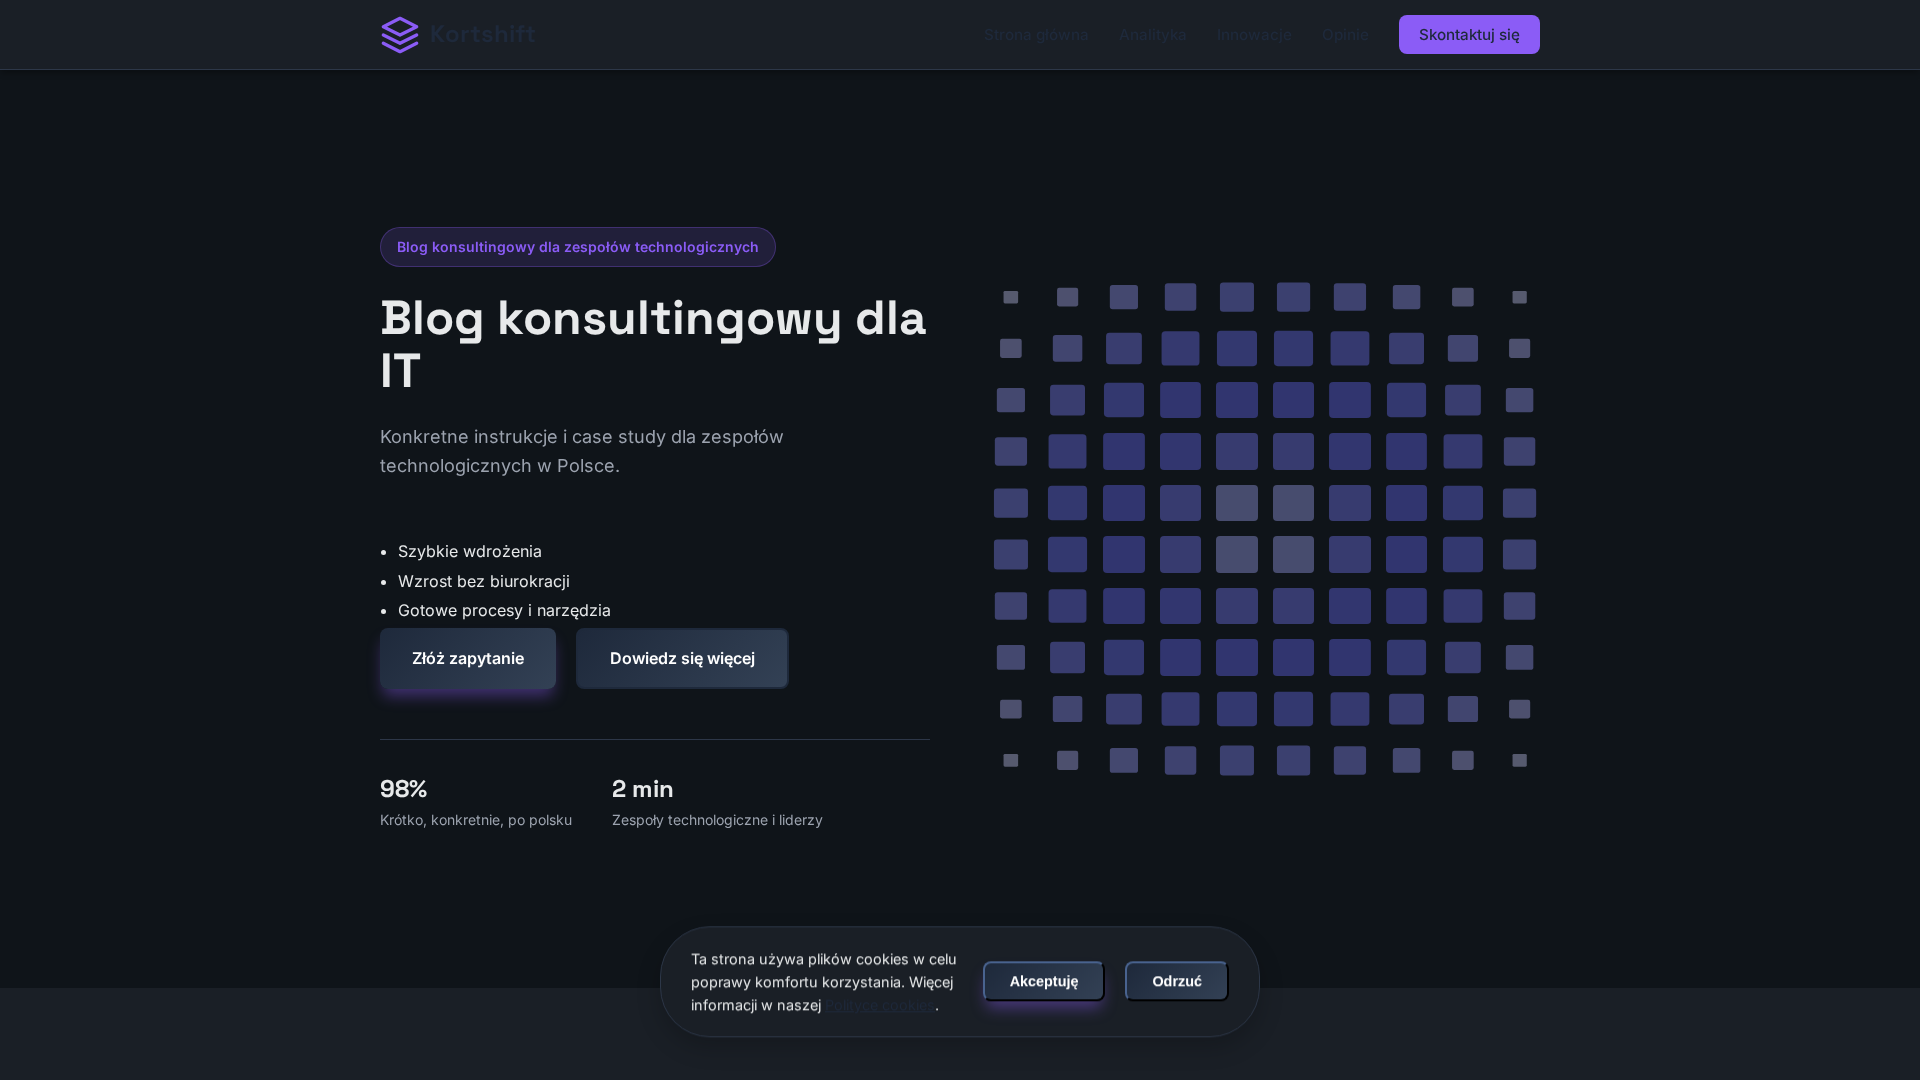
Task: Click the Kortshift stacked-layers logo icon
Action: [x=400, y=35]
